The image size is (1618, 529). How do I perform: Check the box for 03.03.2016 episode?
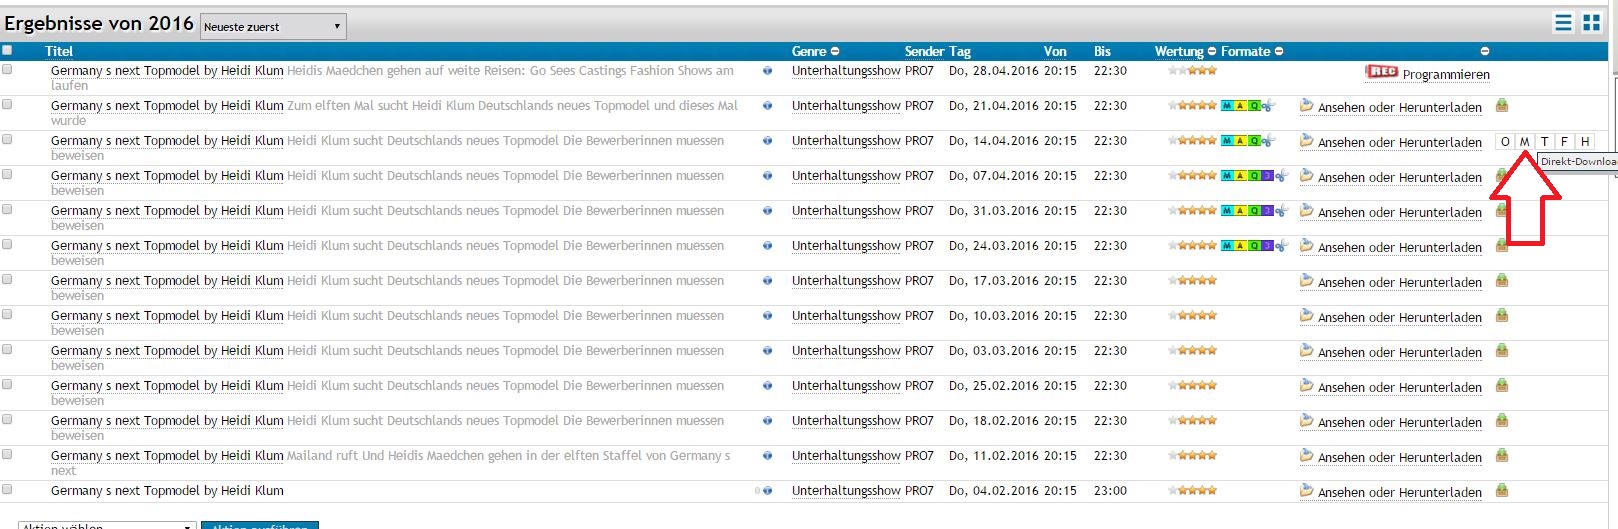7,349
